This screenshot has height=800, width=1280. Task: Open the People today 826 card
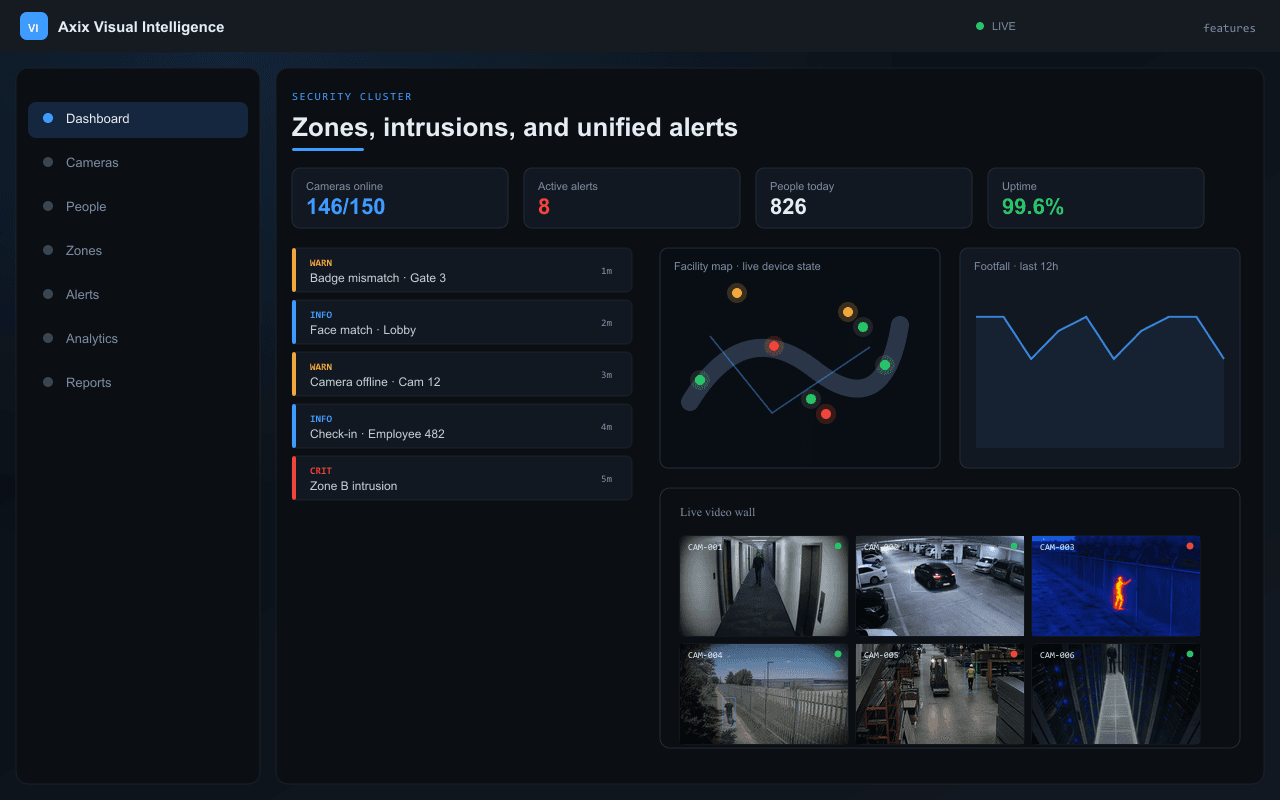coord(864,198)
